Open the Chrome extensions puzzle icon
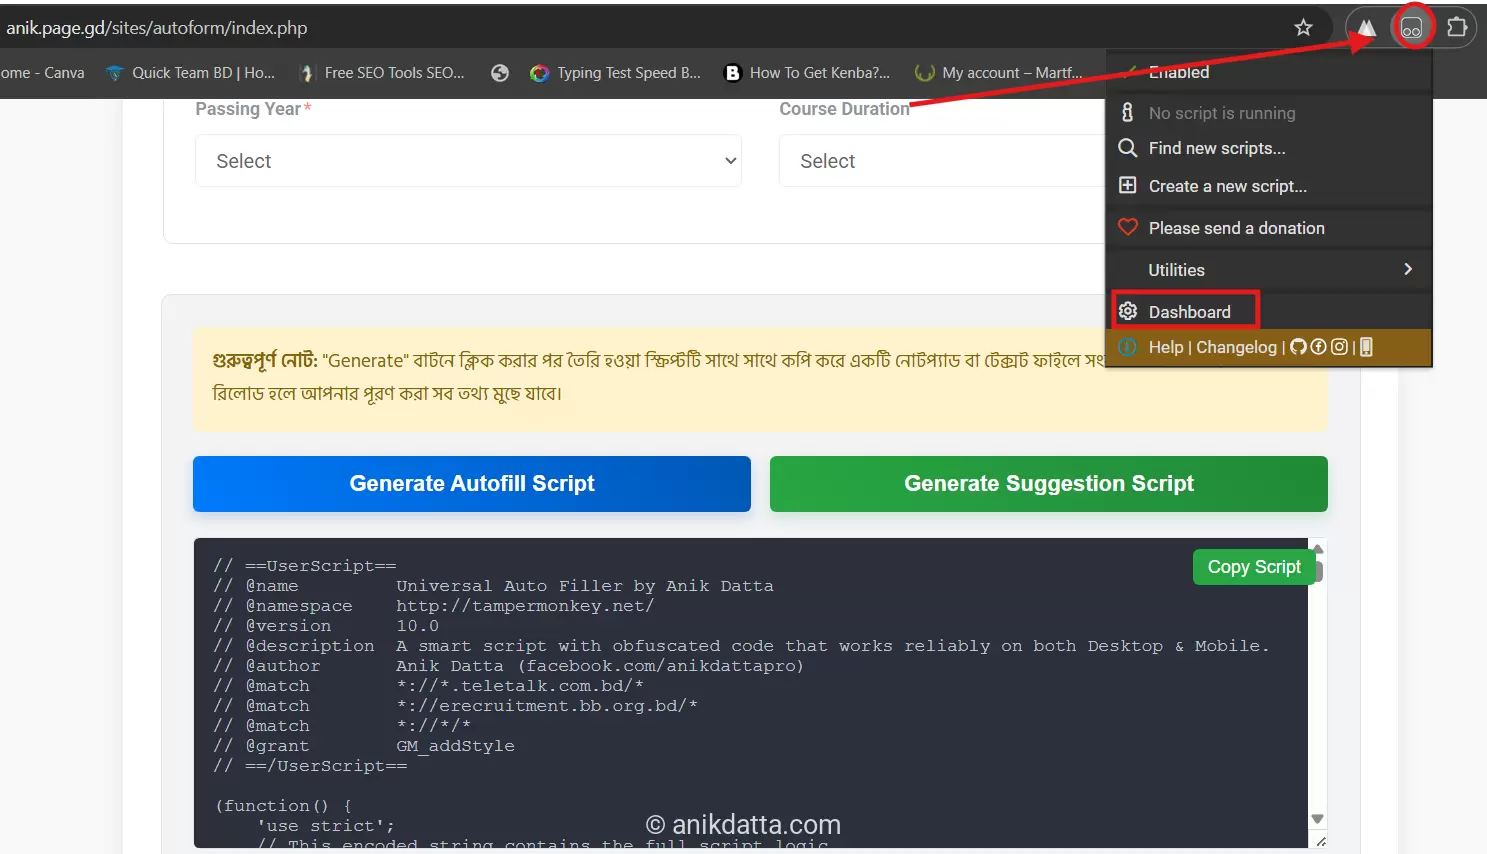This screenshot has width=1487, height=854. 1457,27
